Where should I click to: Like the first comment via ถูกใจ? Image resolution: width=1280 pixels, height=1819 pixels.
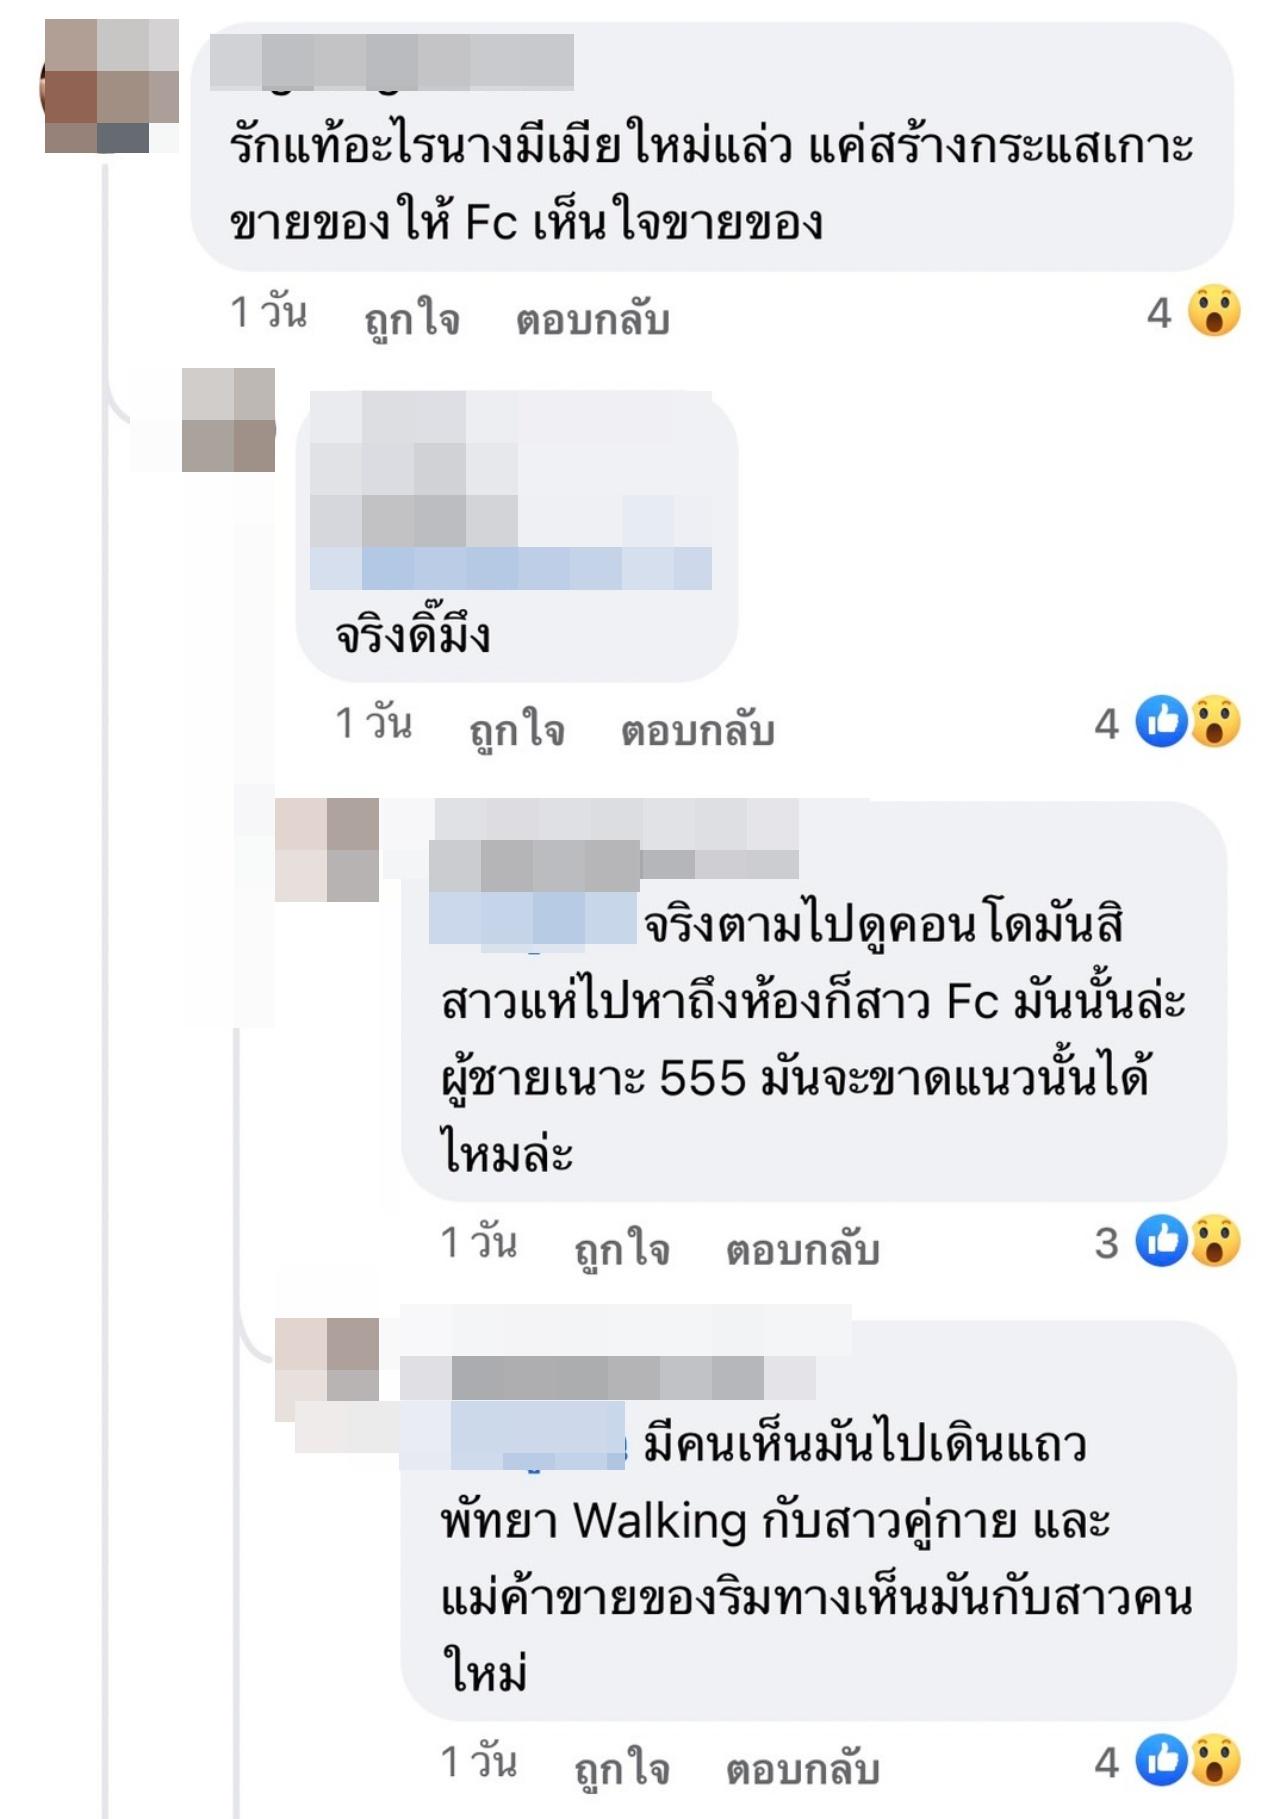coord(412,319)
